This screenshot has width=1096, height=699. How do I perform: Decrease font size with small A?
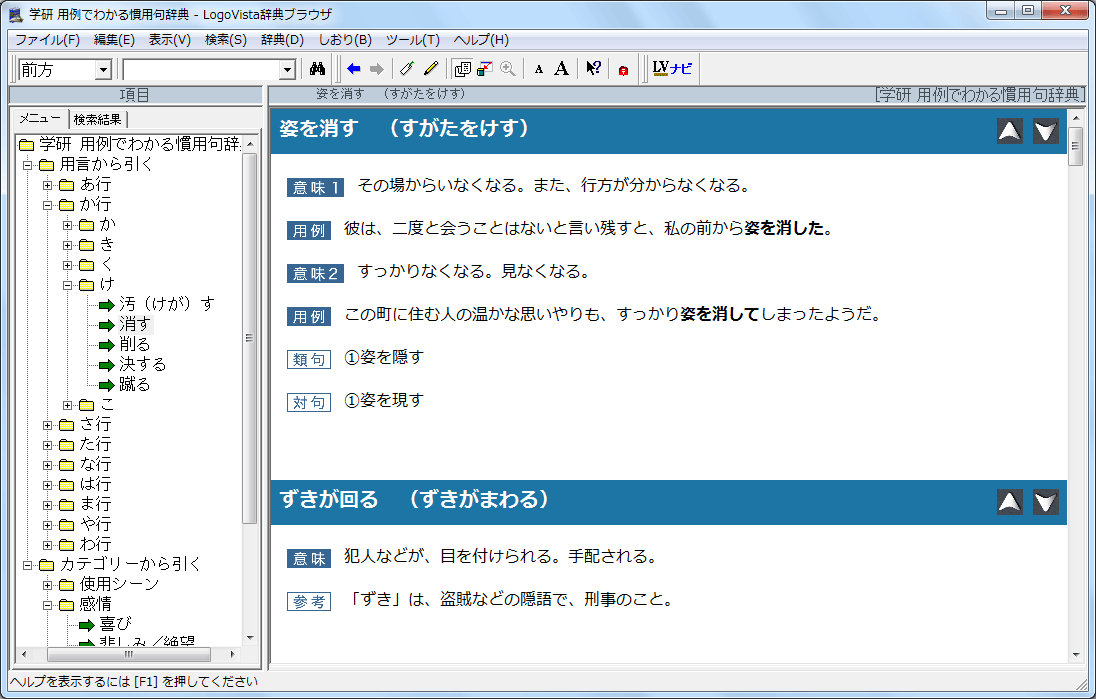point(538,69)
